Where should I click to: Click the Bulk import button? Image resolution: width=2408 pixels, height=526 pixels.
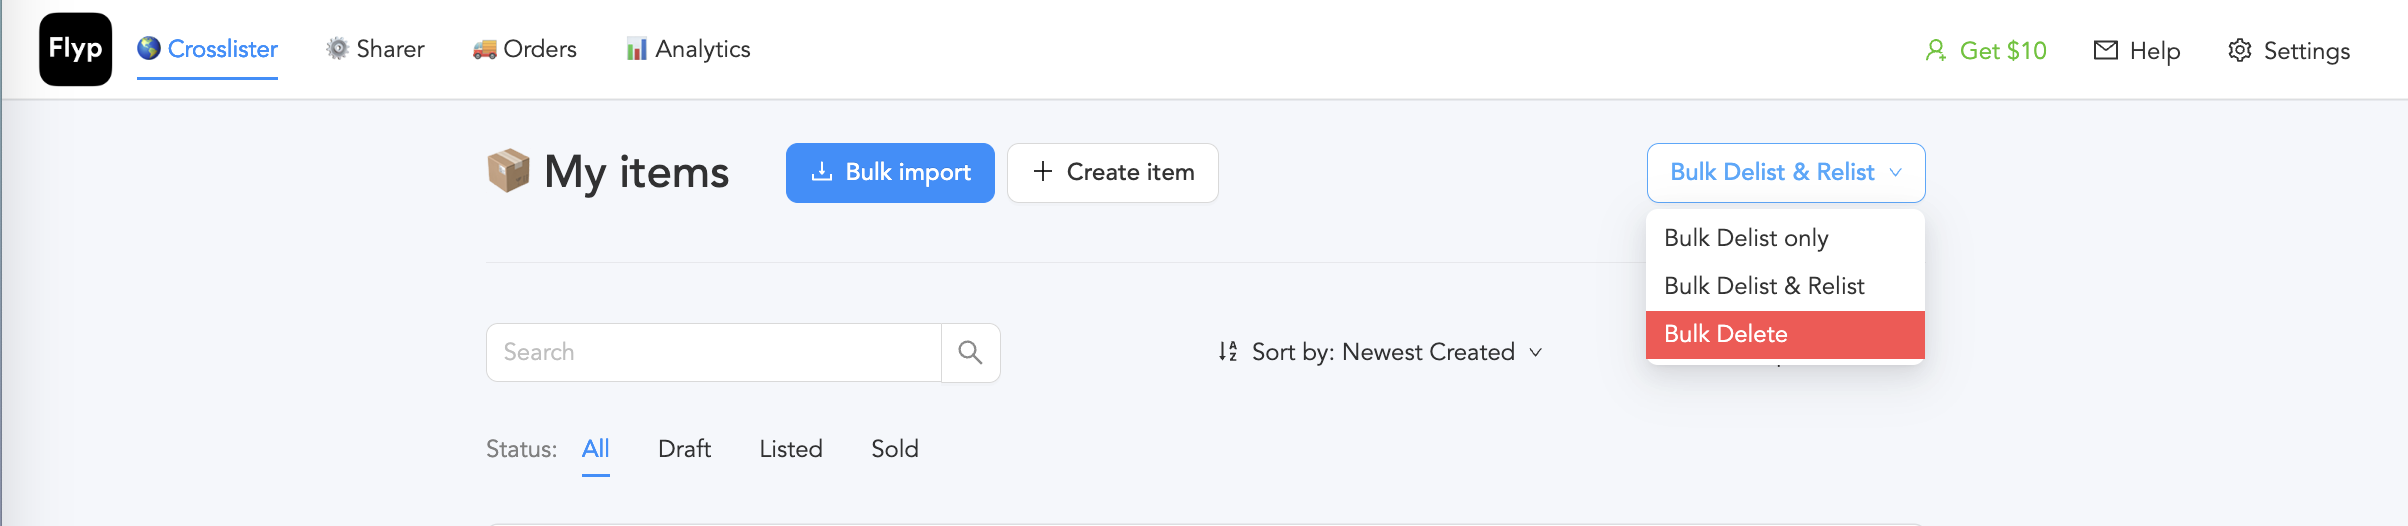(x=890, y=173)
